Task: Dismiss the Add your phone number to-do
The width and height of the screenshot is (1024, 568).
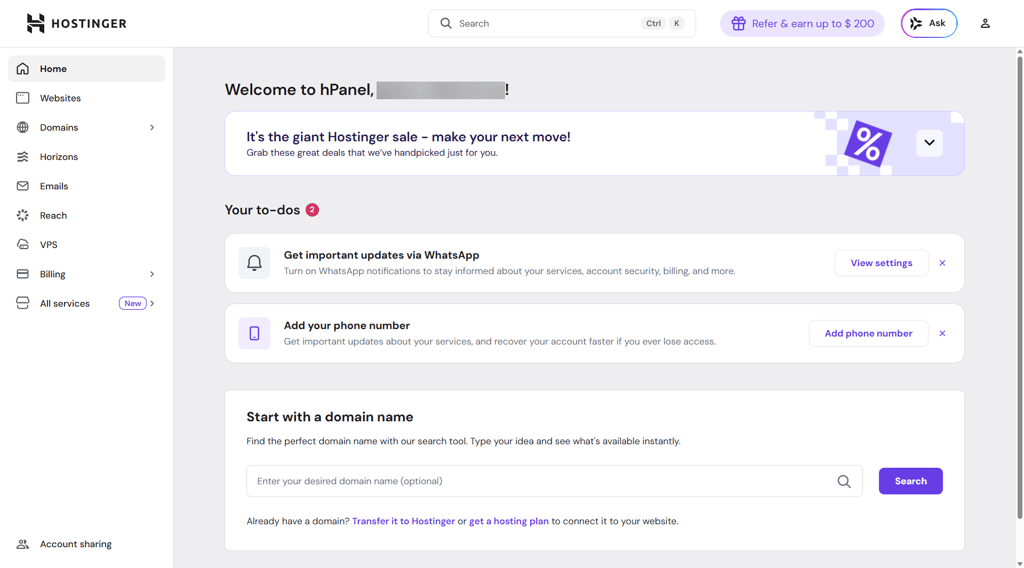Action: [x=942, y=334]
